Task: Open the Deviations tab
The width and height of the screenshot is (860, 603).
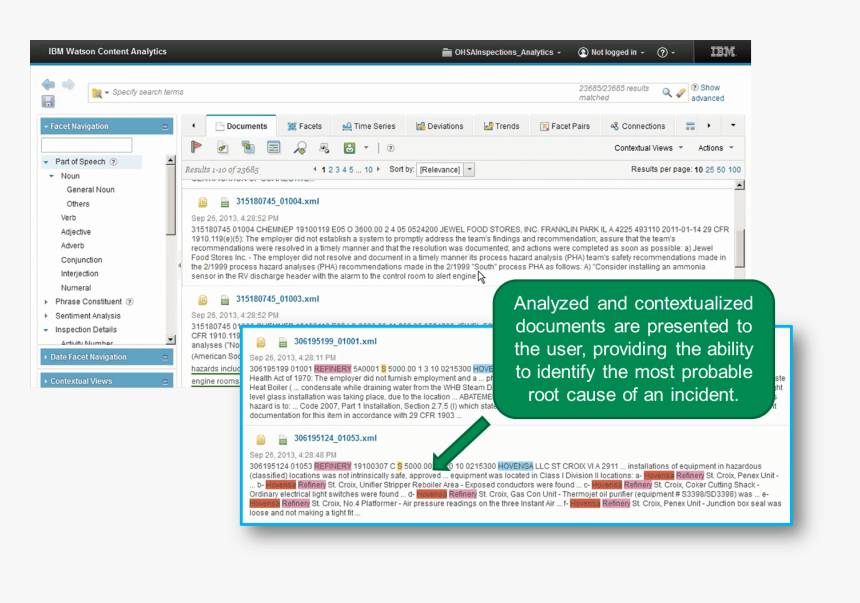Action: click(439, 126)
